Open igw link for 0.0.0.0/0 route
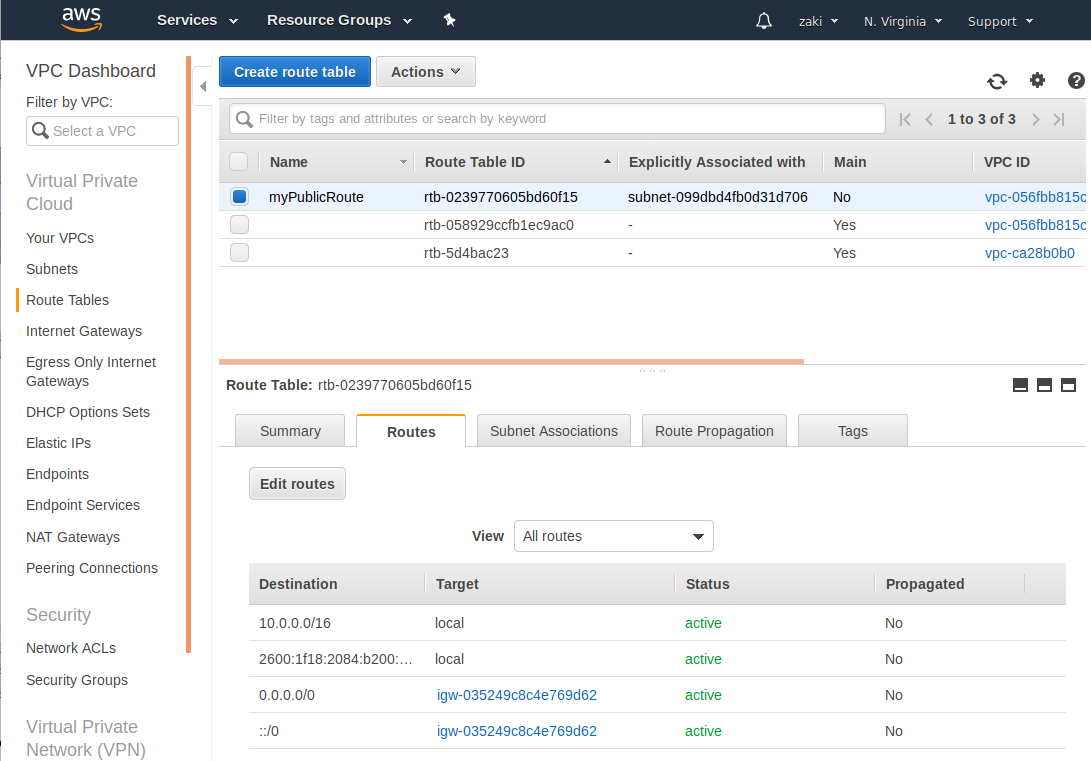The width and height of the screenshot is (1091, 761). (516, 695)
